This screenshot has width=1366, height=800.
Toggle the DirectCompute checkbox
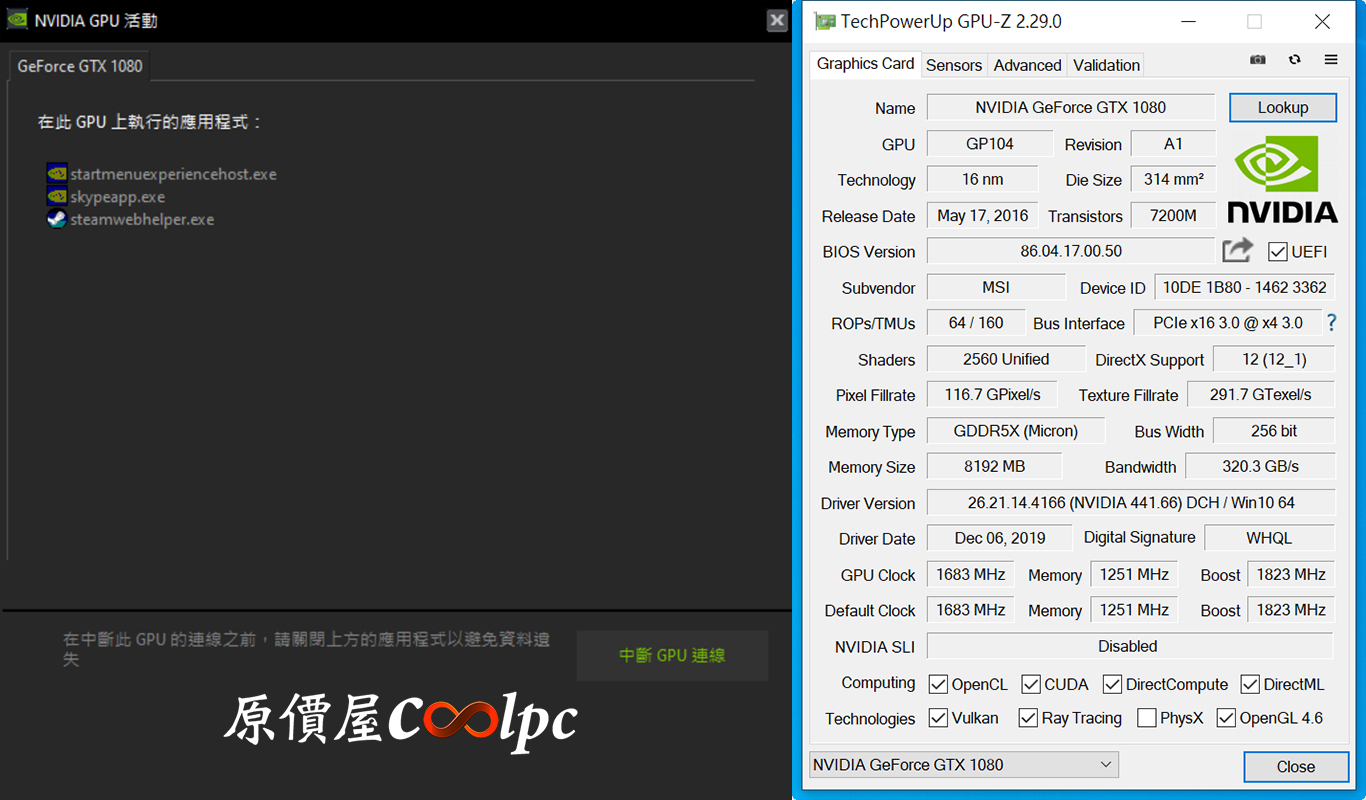coord(1112,684)
